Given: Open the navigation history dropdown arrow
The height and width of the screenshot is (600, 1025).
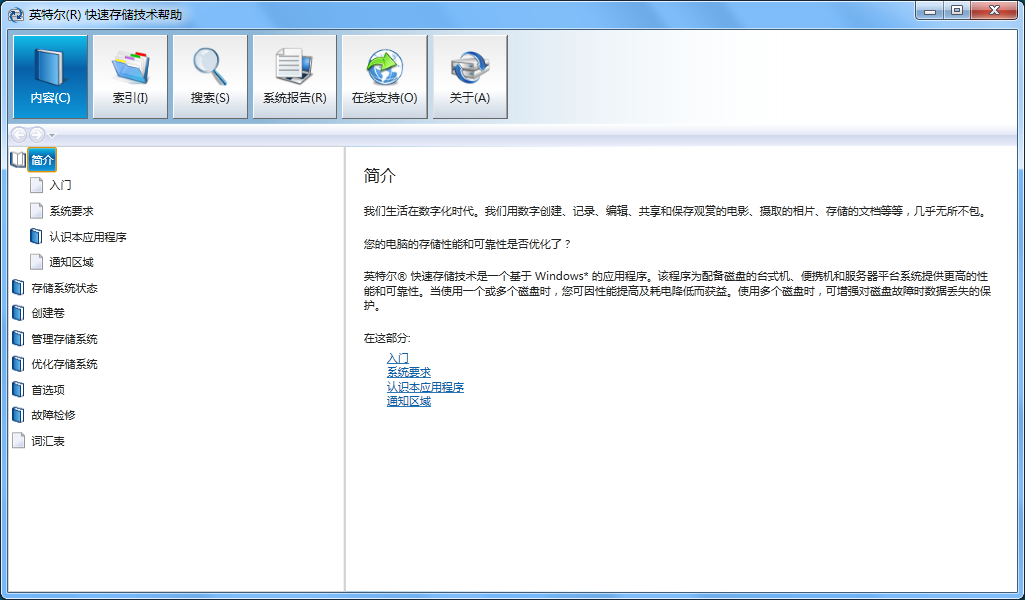Looking at the screenshot, I should 52,135.
